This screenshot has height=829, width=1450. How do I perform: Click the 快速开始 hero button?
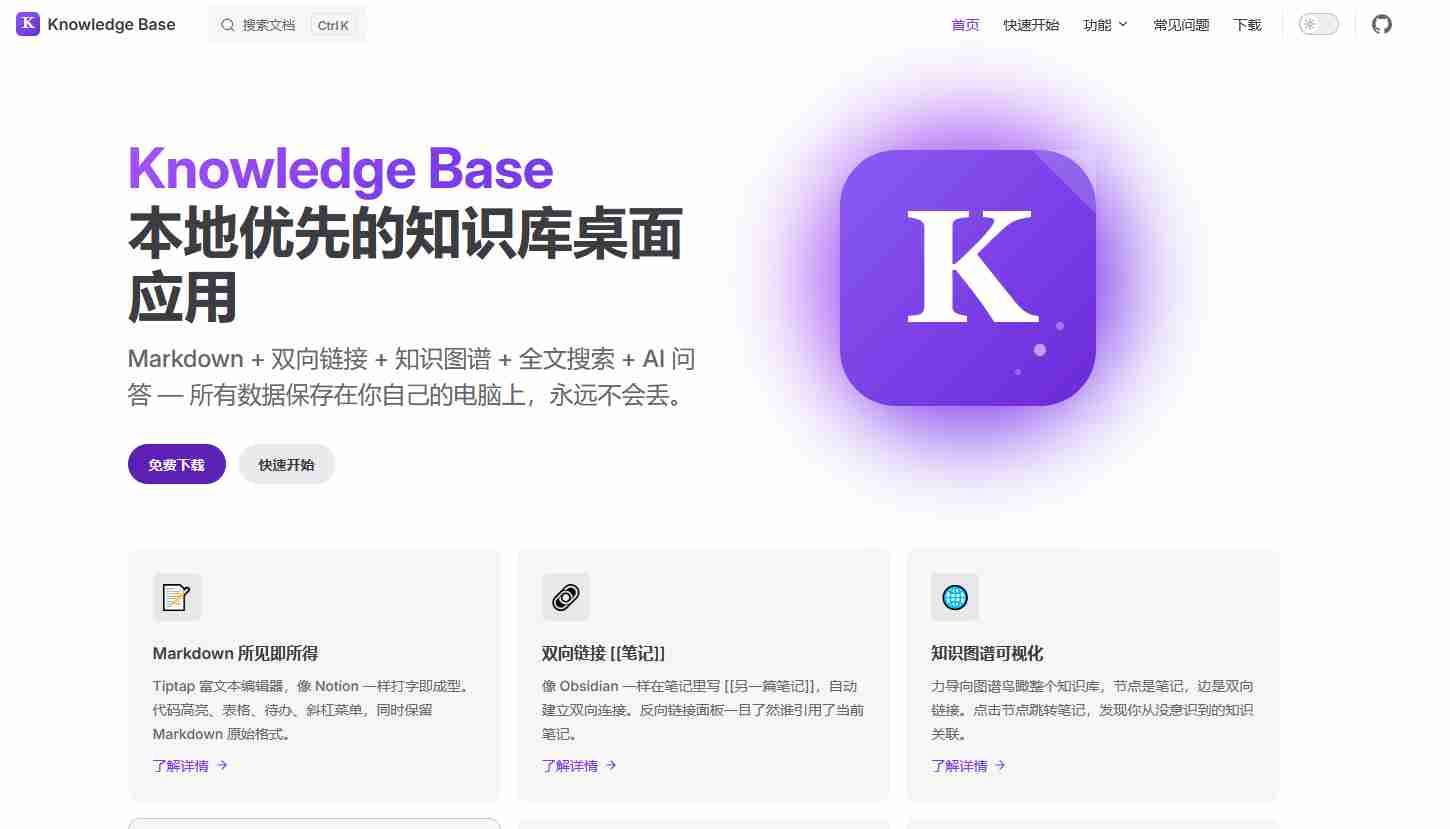click(286, 464)
